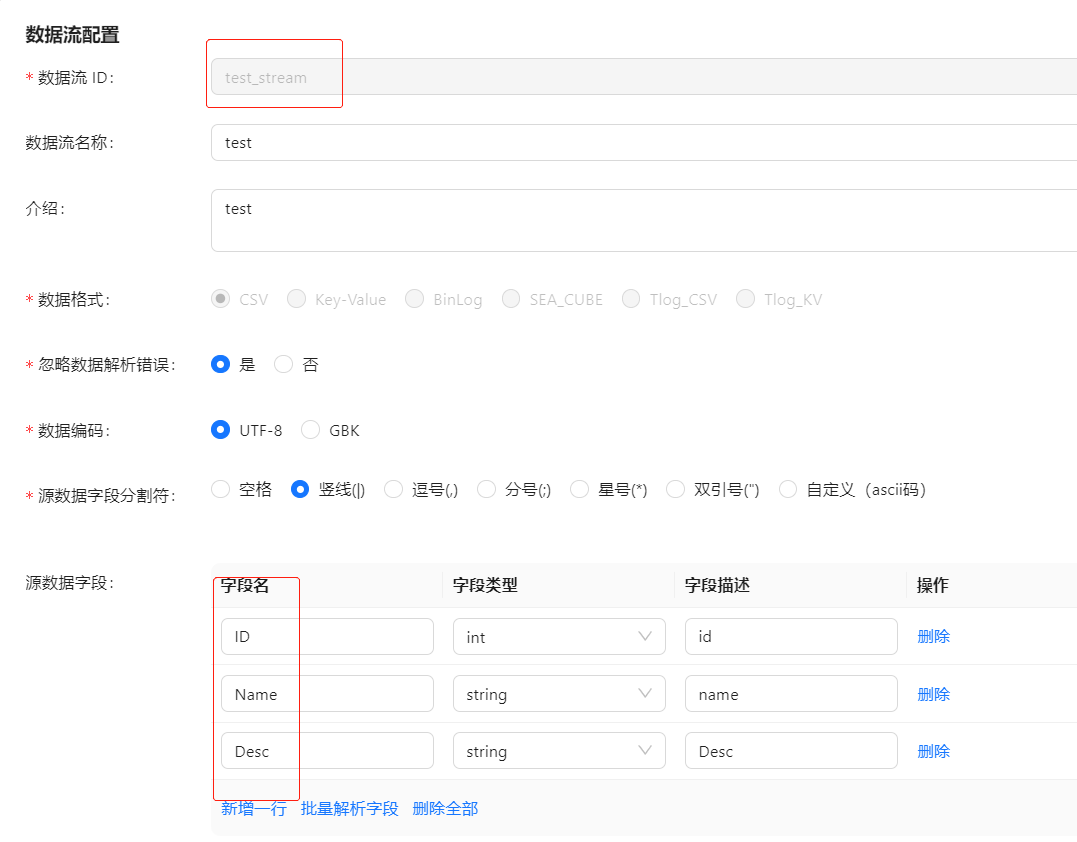Focus the 介绍 description textarea
This screenshot has height=842, width=1077.
pyautogui.click(x=640, y=220)
